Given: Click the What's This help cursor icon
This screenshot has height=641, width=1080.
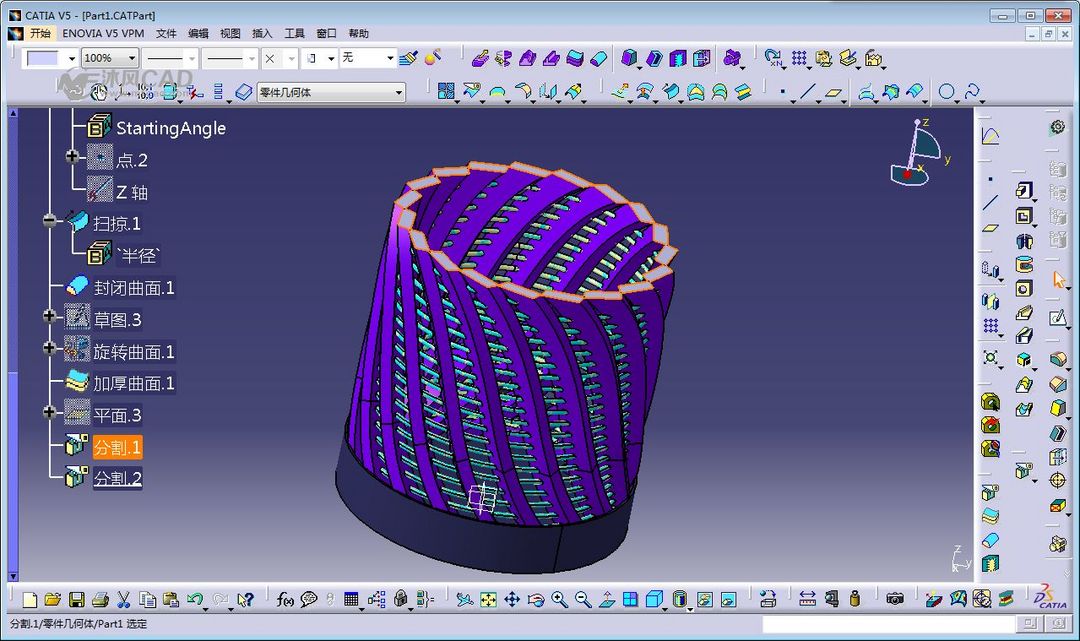Looking at the screenshot, I should point(245,600).
